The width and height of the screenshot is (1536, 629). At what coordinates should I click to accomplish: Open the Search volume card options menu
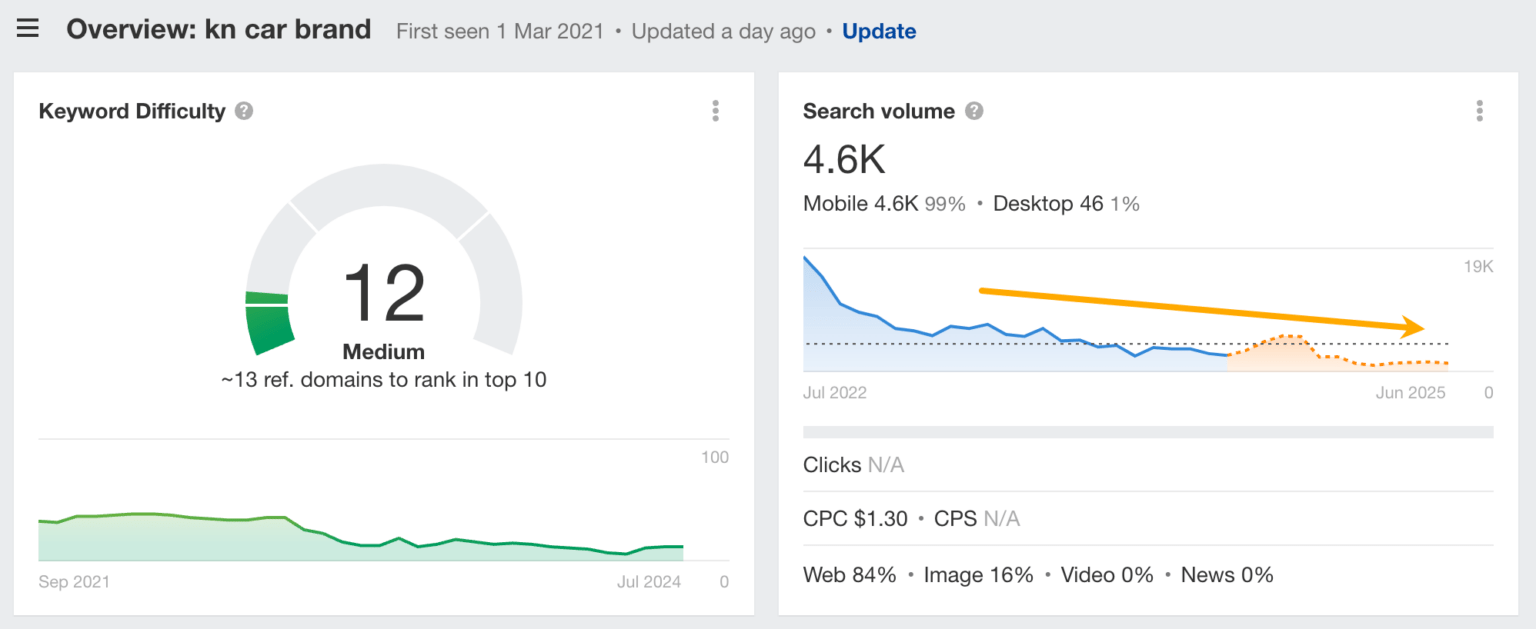point(1479,110)
